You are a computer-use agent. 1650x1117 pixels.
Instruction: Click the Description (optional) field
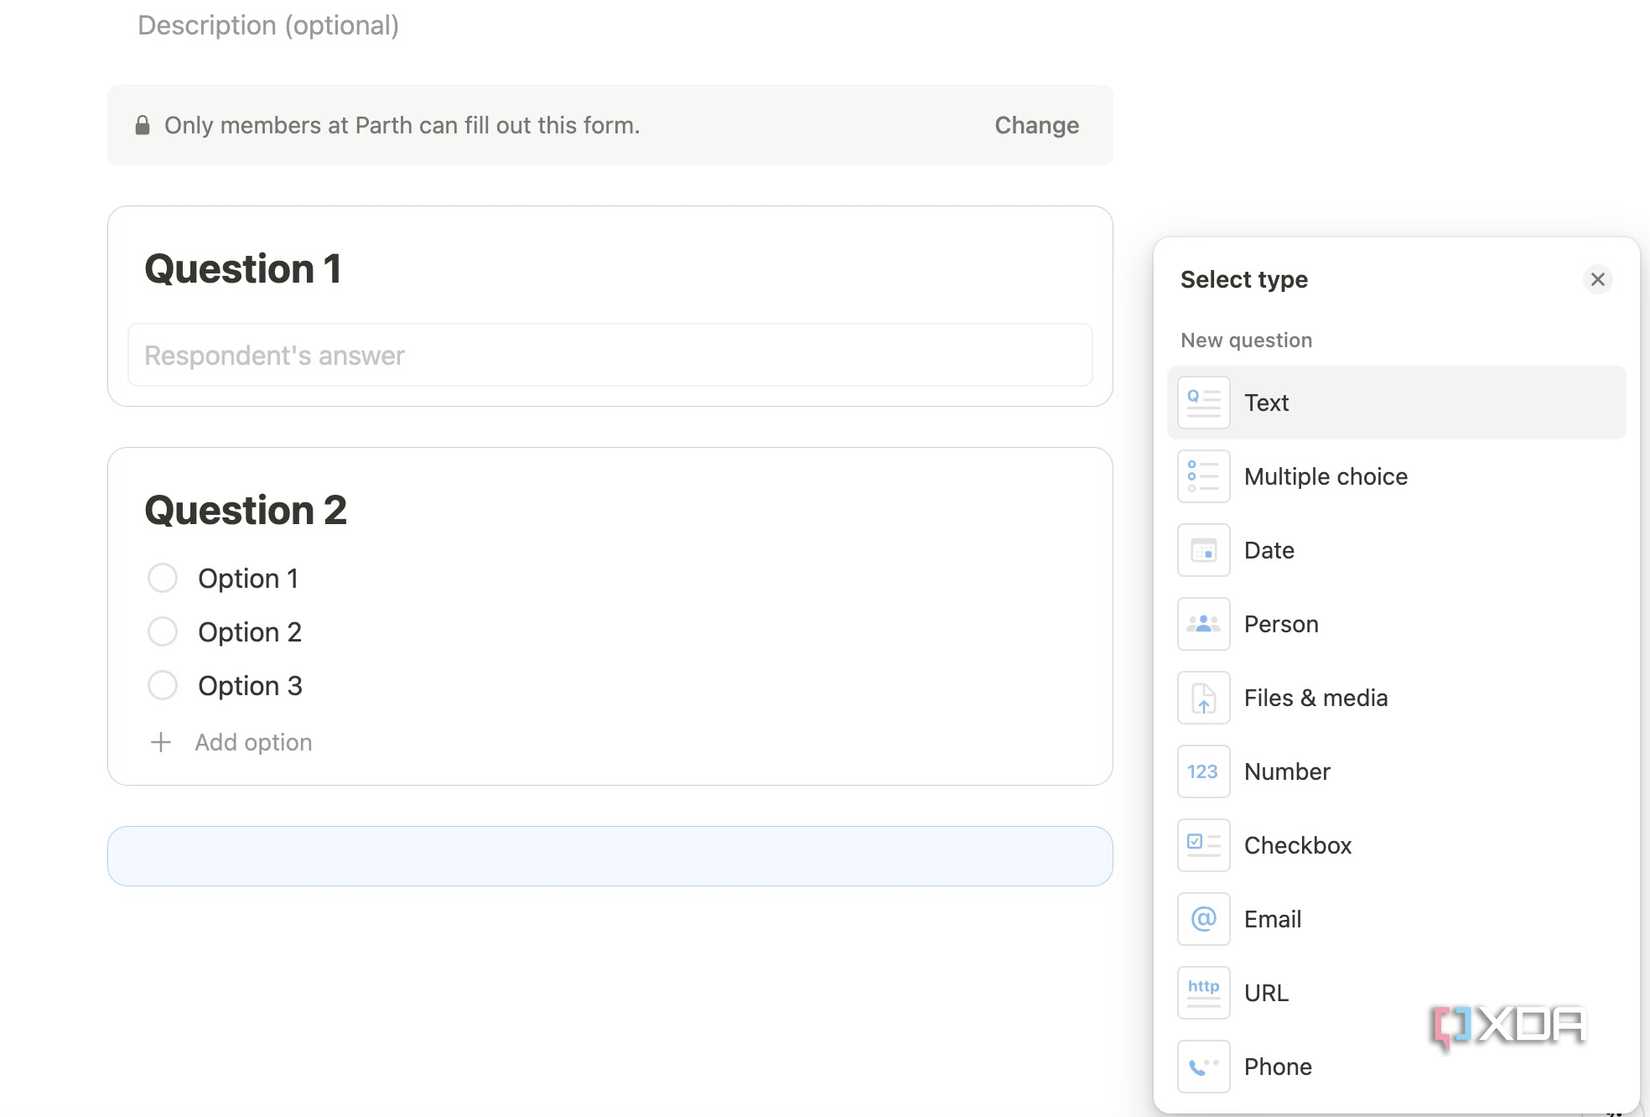pos(268,25)
